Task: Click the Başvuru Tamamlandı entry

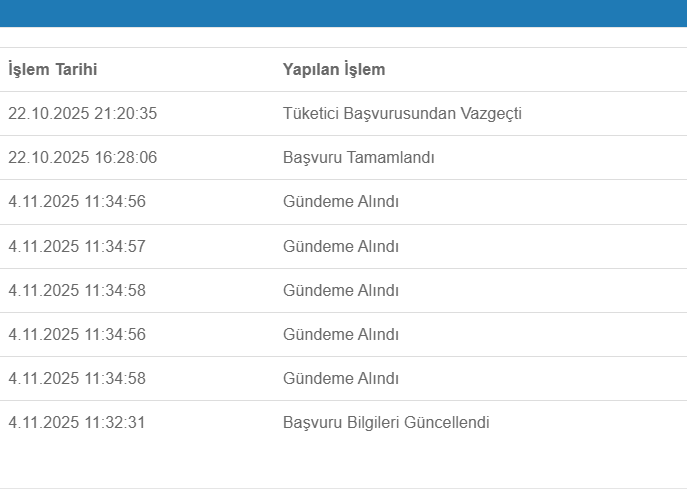Action: point(358,158)
